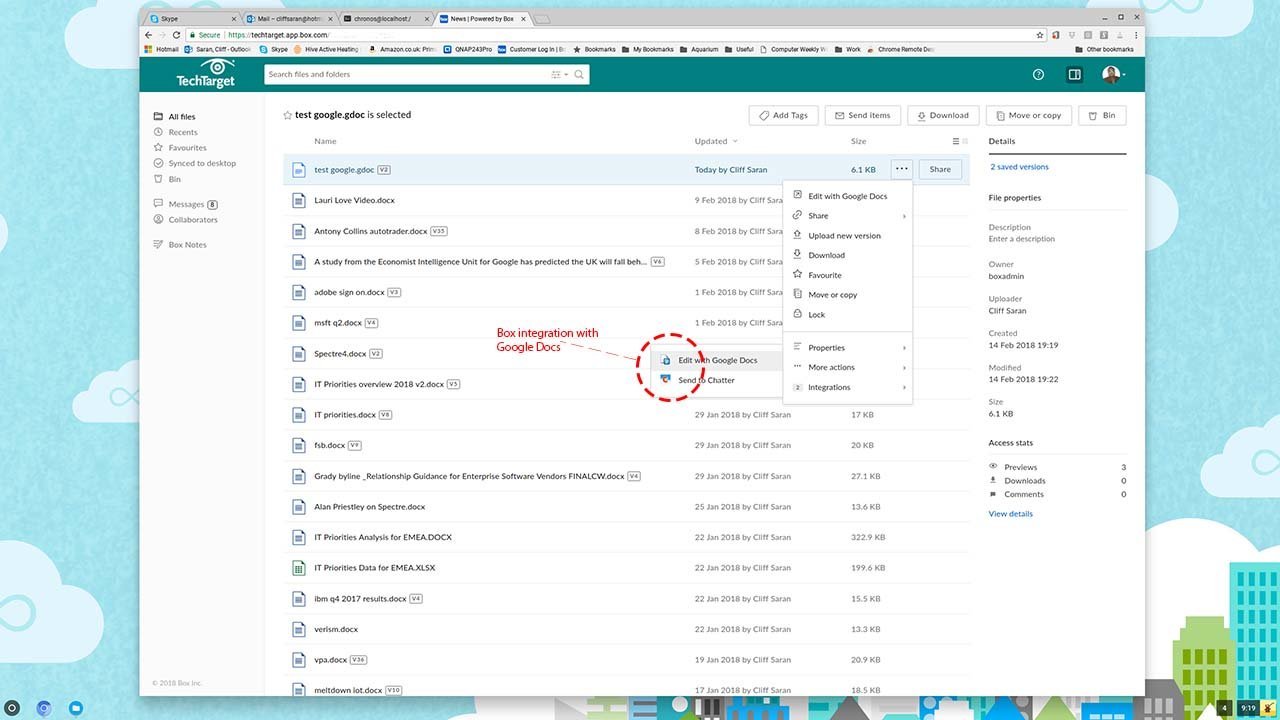The width and height of the screenshot is (1280, 720).
Task: Click the Download button in toolbar
Action: pos(942,115)
